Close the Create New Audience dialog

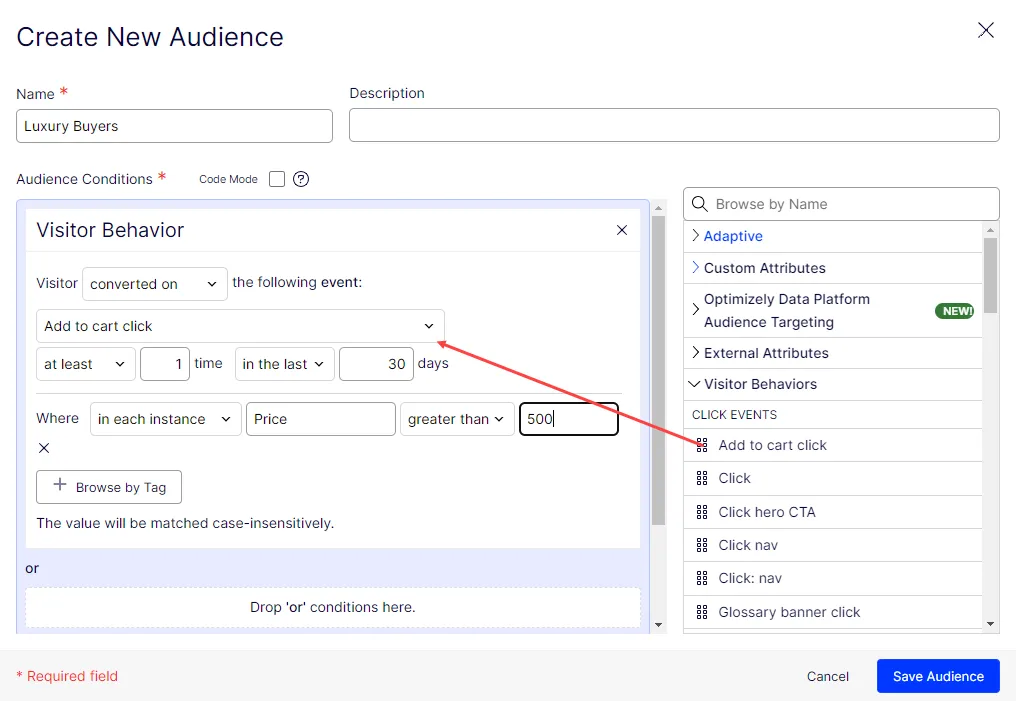pyautogui.click(x=986, y=30)
